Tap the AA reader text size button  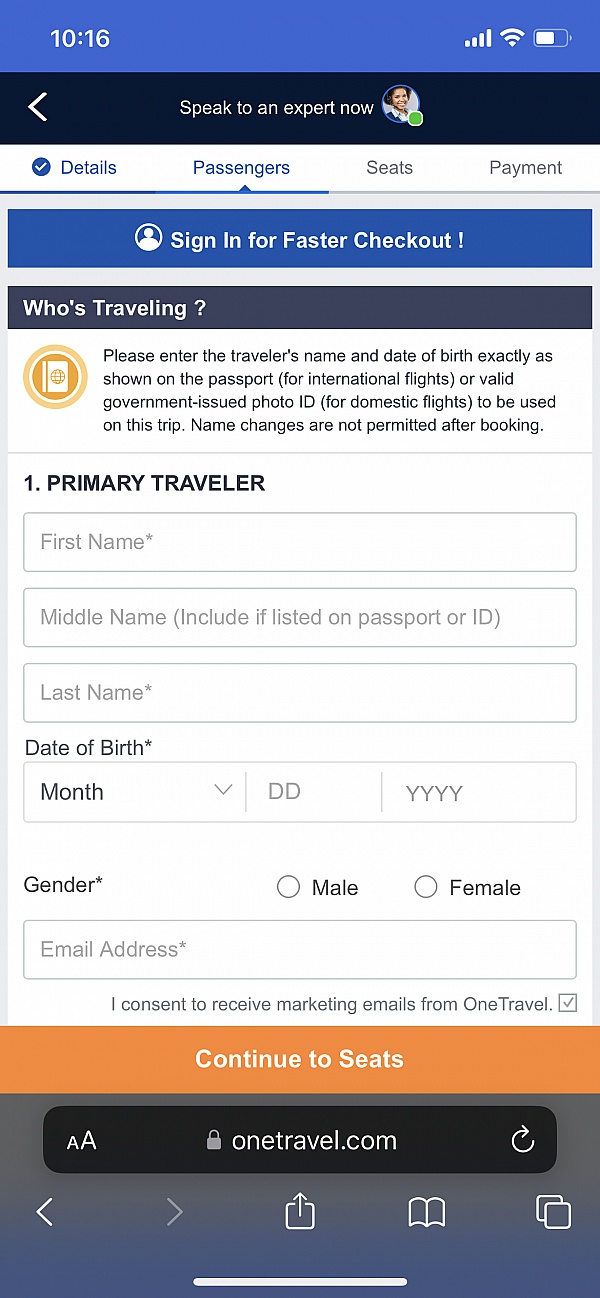pyautogui.click(x=82, y=1141)
